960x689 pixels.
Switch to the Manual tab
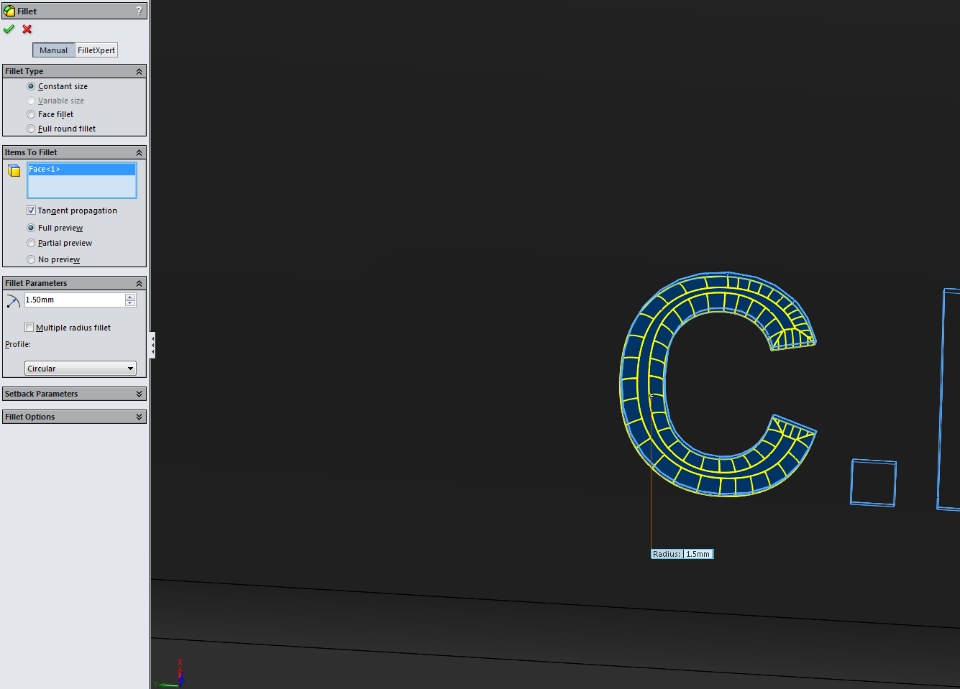pyautogui.click(x=53, y=50)
